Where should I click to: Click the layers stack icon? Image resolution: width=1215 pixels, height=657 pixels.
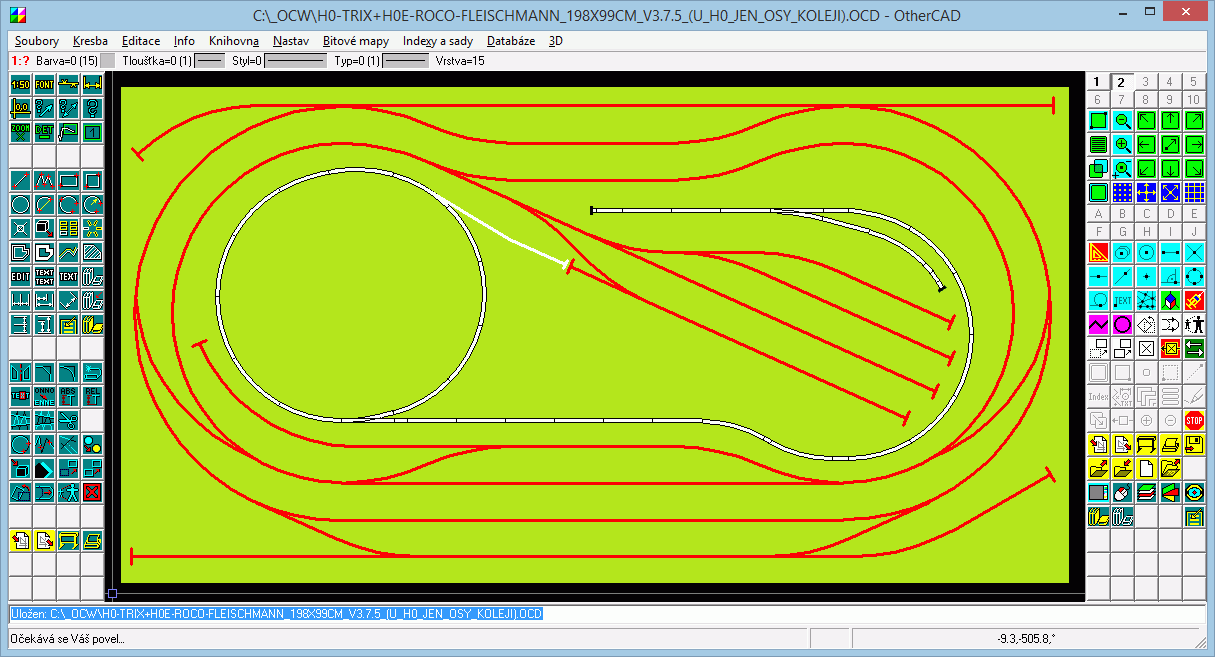(1146, 491)
